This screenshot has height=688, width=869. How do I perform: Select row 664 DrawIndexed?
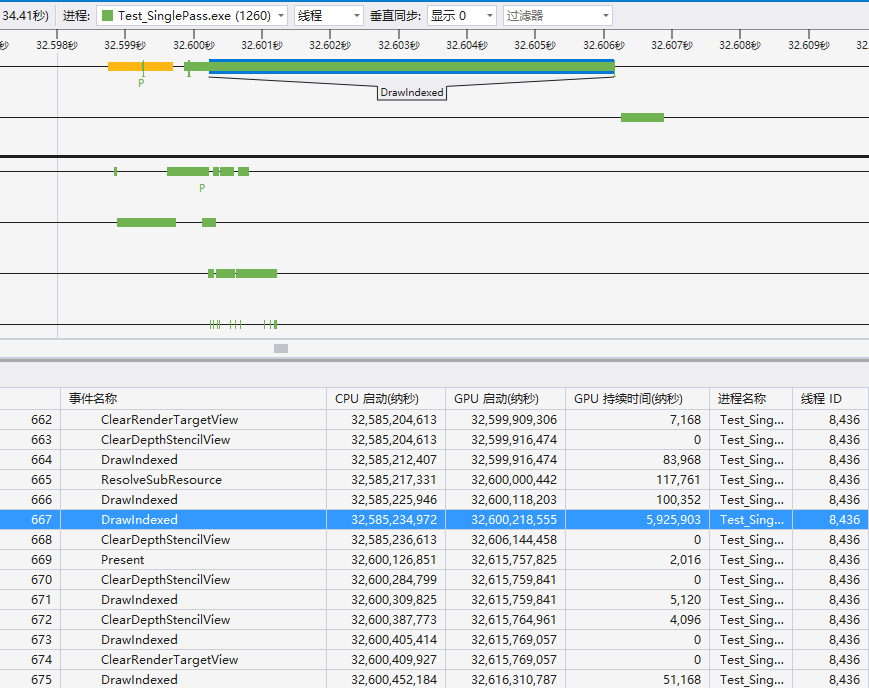(434, 460)
